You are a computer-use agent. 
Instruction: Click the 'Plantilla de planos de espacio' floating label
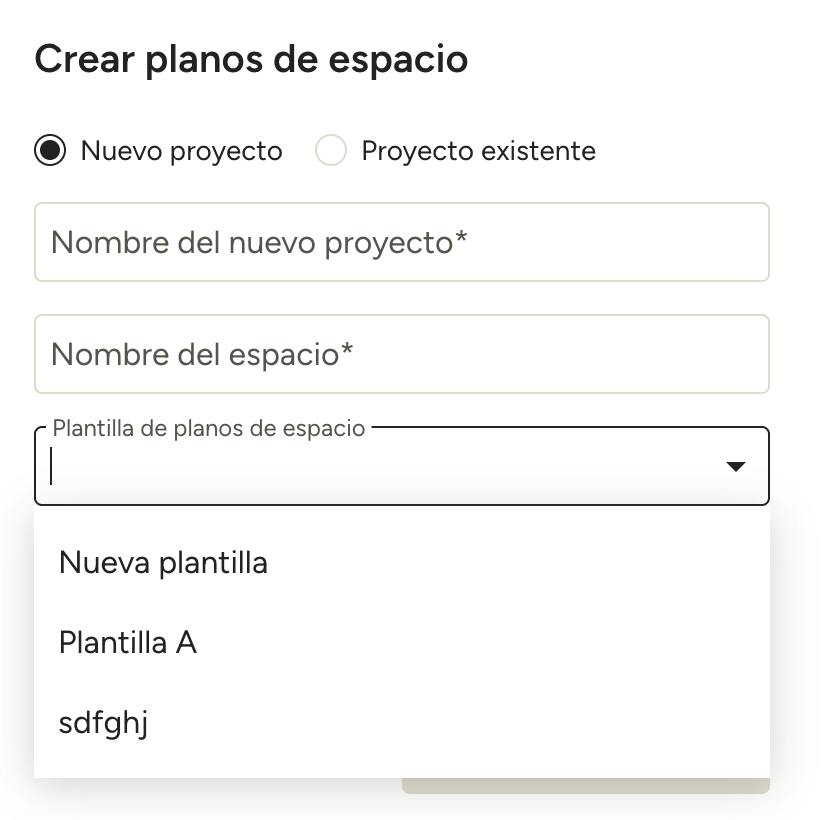tap(209, 428)
